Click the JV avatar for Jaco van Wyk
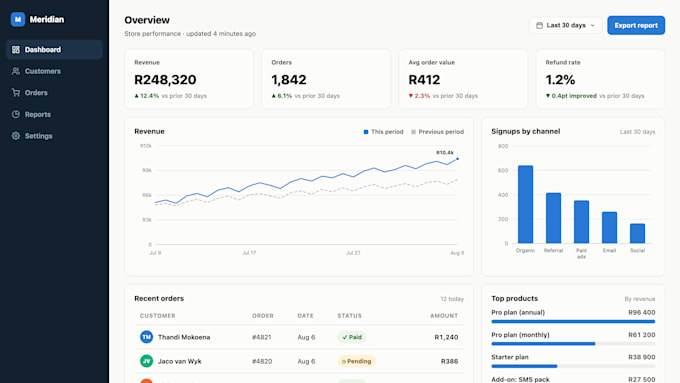The width and height of the screenshot is (680, 383). click(x=147, y=361)
